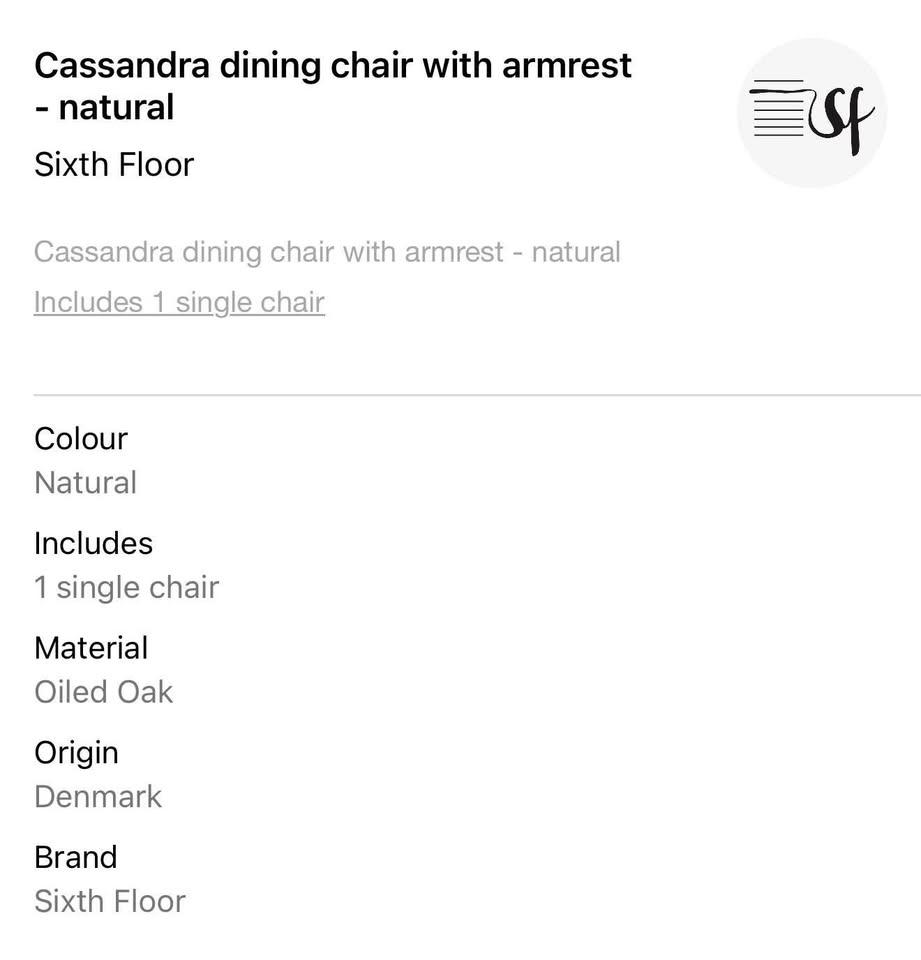The image size is (921, 960).
Task: Click the Includes attribute label
Action: pyautogui.click(x=93, y=543)
